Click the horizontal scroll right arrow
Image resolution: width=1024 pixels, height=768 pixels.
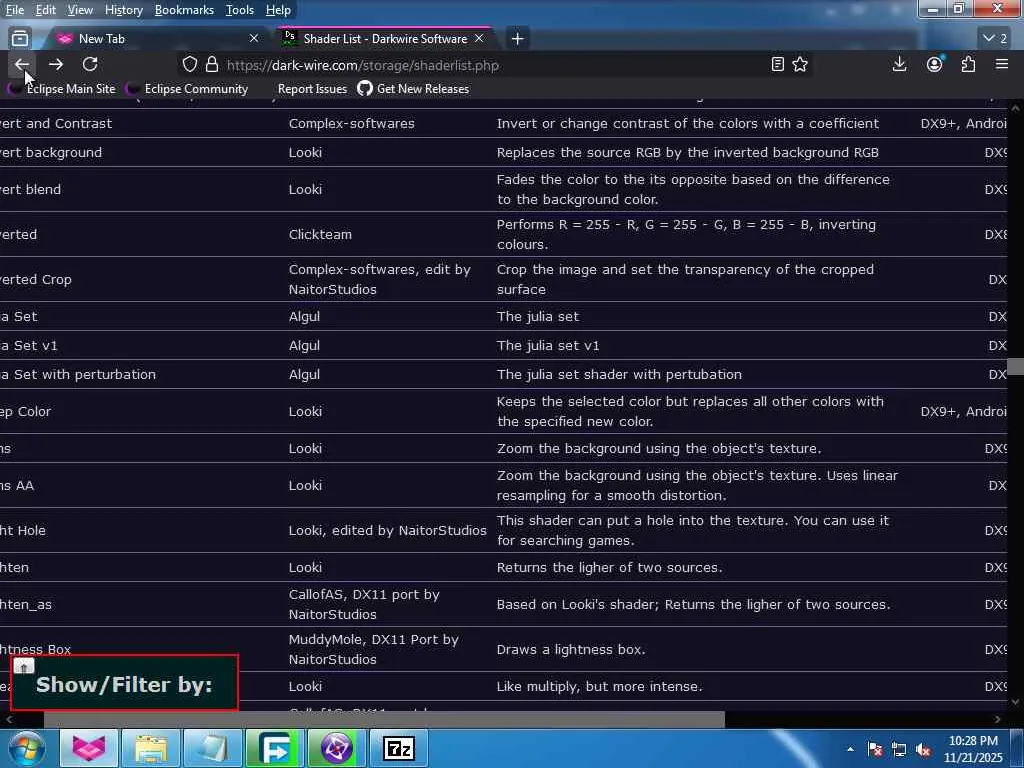[x=997, y=720]
